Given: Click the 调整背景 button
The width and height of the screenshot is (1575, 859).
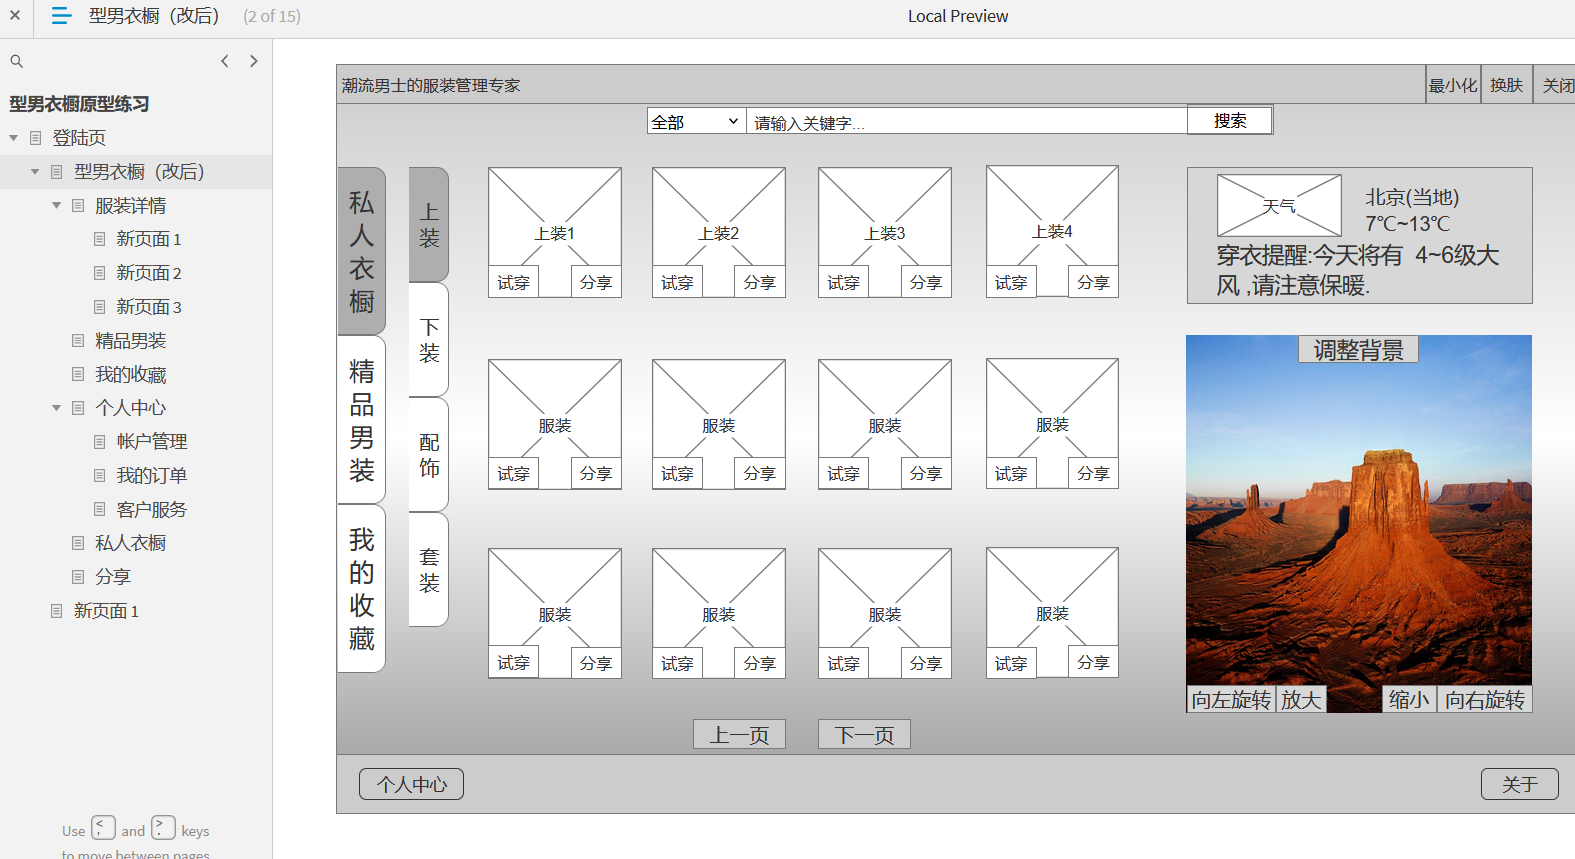Looking at the screenshot, I should coord(1359,349).
